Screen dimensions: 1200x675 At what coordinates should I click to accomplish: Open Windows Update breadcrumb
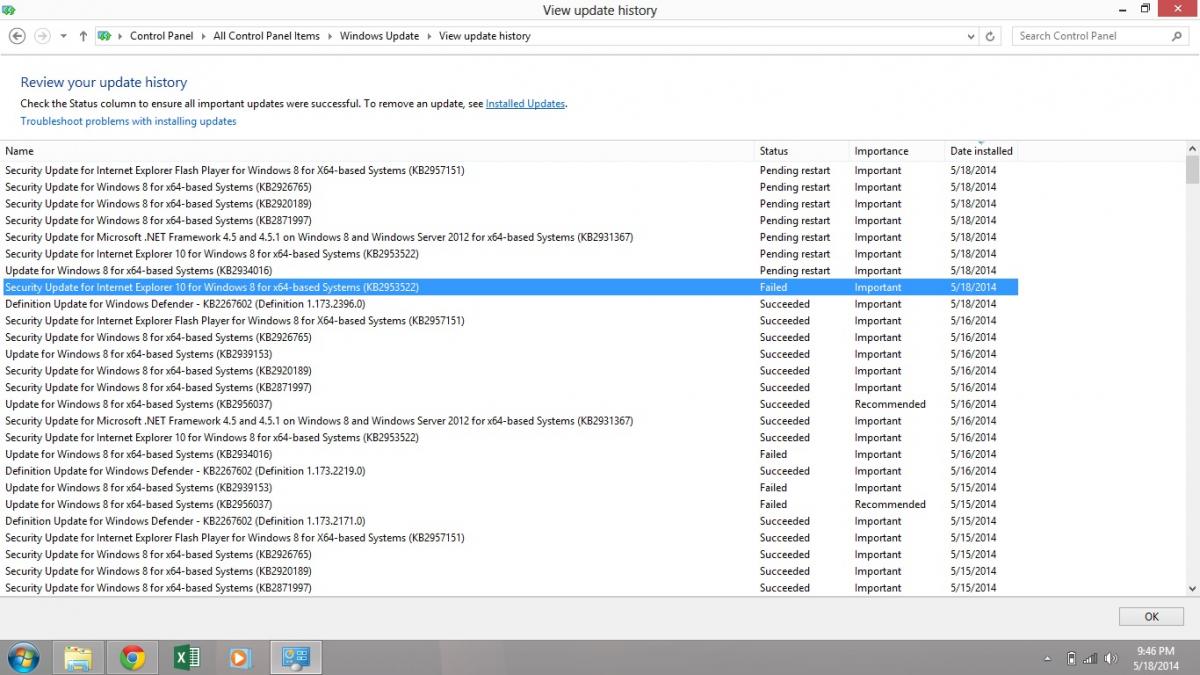pyautogui.click(x=379, y=36)
